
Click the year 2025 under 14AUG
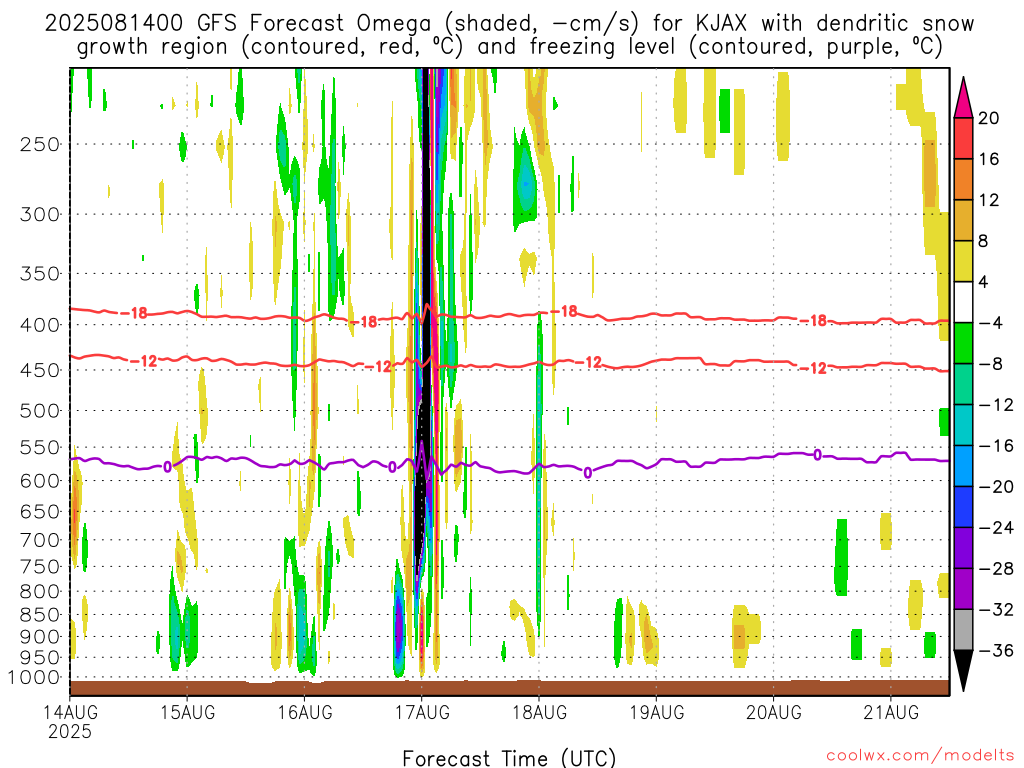pyautogui.click(x=70, y=732)
